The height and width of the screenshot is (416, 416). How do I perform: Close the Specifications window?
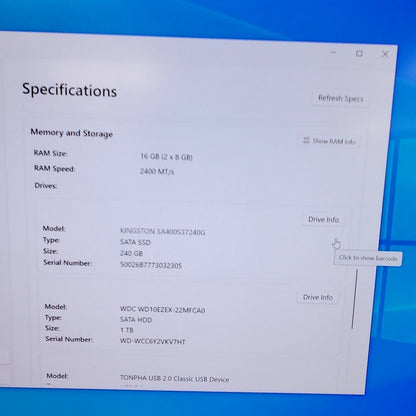385,54
